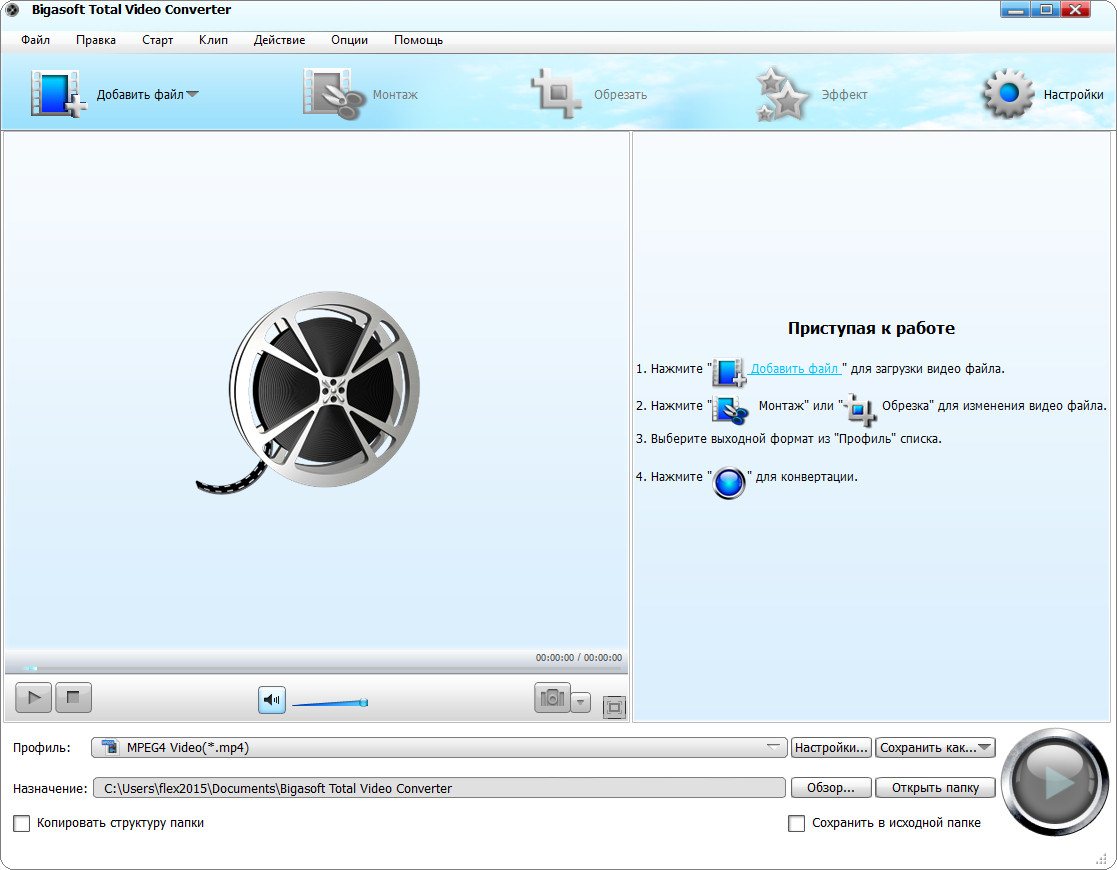Expand the Профиль format dropdown
The image size is (1117, 870).
tap(774, 747)
